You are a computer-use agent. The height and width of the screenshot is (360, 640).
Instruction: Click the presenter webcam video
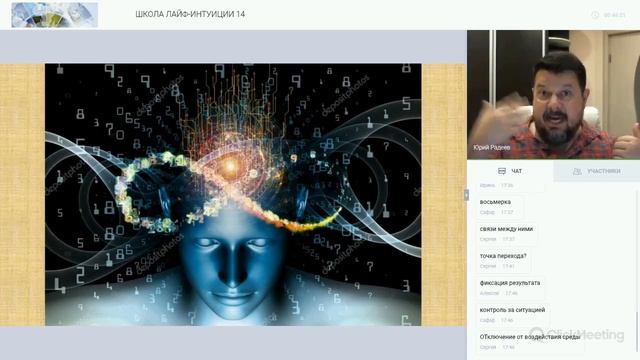coord(553,94)
